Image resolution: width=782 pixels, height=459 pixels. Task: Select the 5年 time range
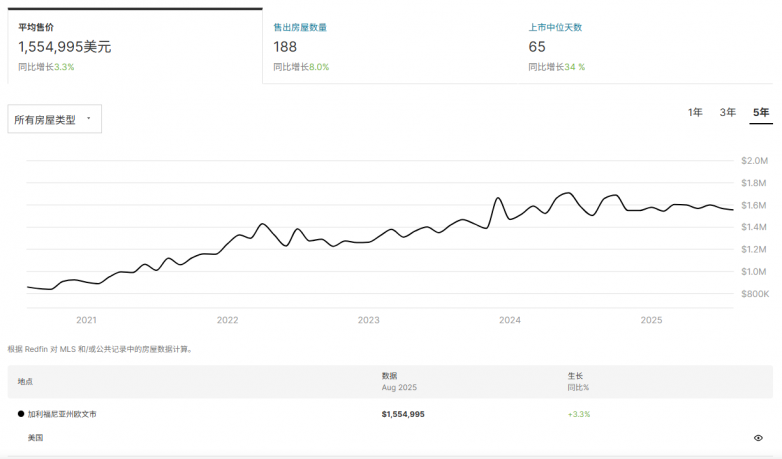761,112
